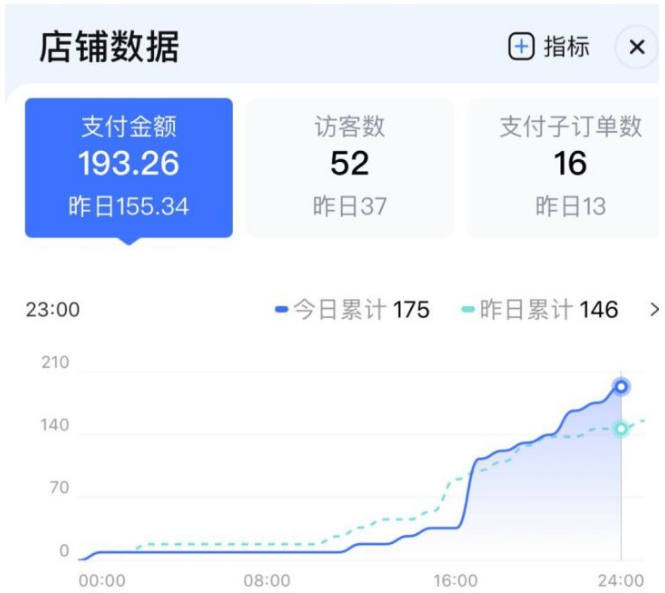Click the 店铺数据 title
Screen dimensions: 665x593
(x=109, y=47)
